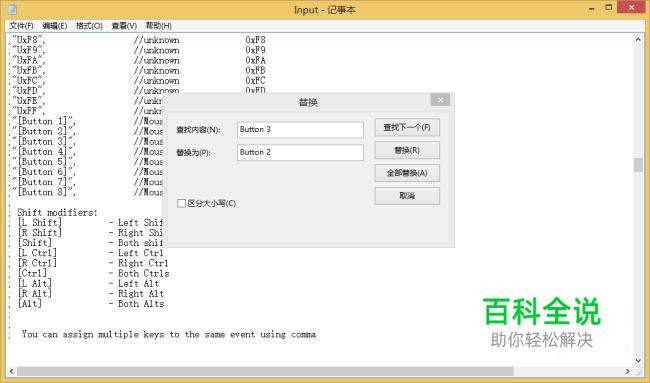Minimize the Notepad window
Viewport: 650px width, 383px height.
click(x=592, y=8)
